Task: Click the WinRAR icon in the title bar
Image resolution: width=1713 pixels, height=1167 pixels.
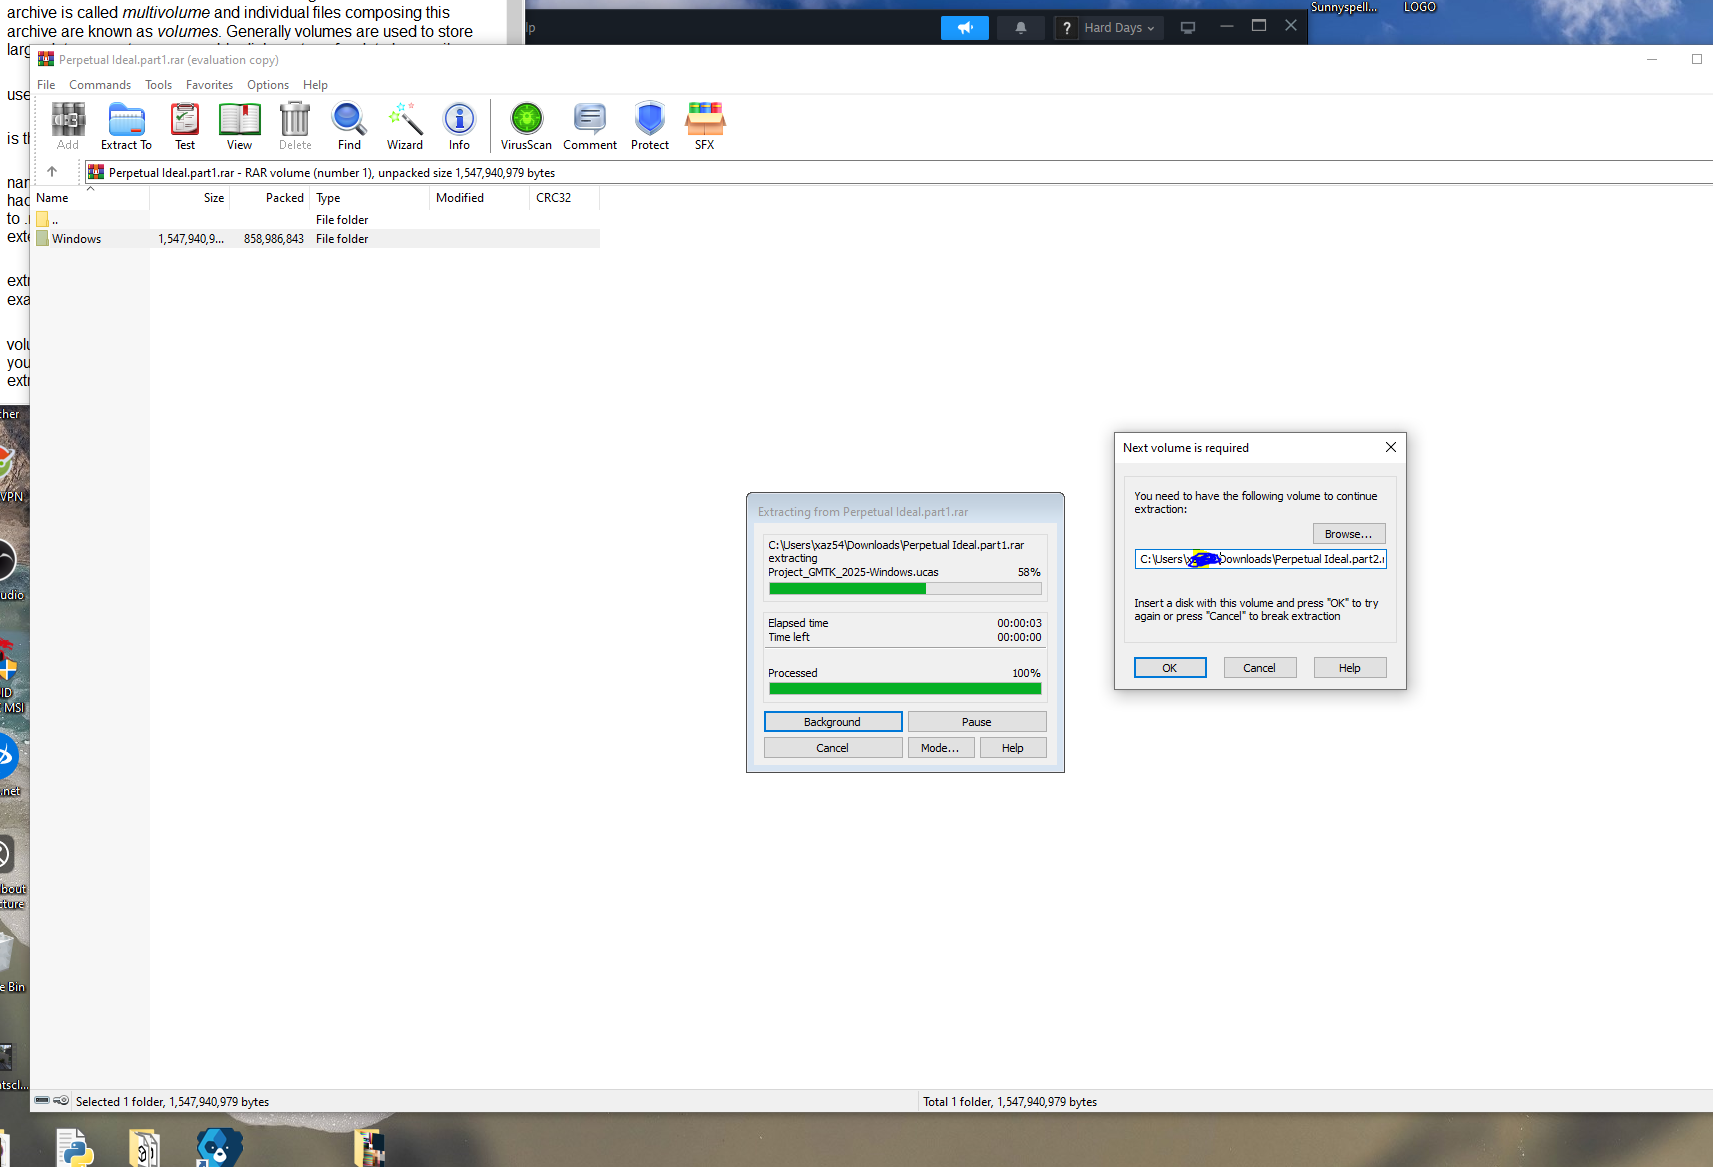Action: coord(46,60)
